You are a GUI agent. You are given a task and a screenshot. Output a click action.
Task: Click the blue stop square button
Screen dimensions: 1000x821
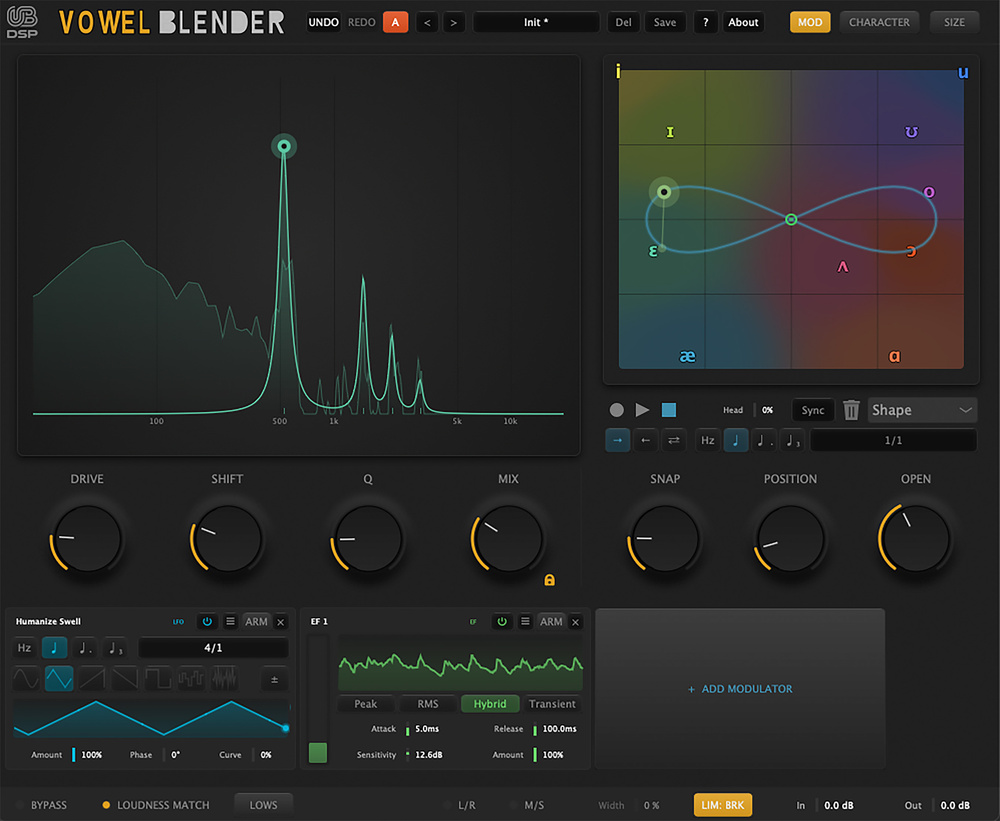[x=668, y=410]
